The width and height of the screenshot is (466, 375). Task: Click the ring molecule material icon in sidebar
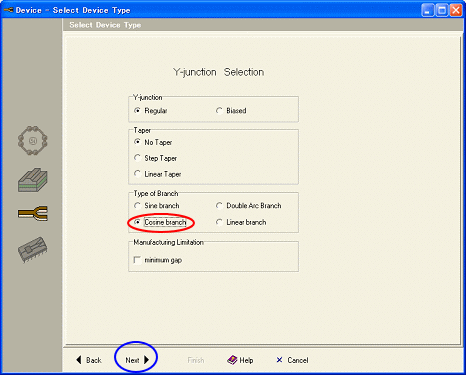[32, 140]
